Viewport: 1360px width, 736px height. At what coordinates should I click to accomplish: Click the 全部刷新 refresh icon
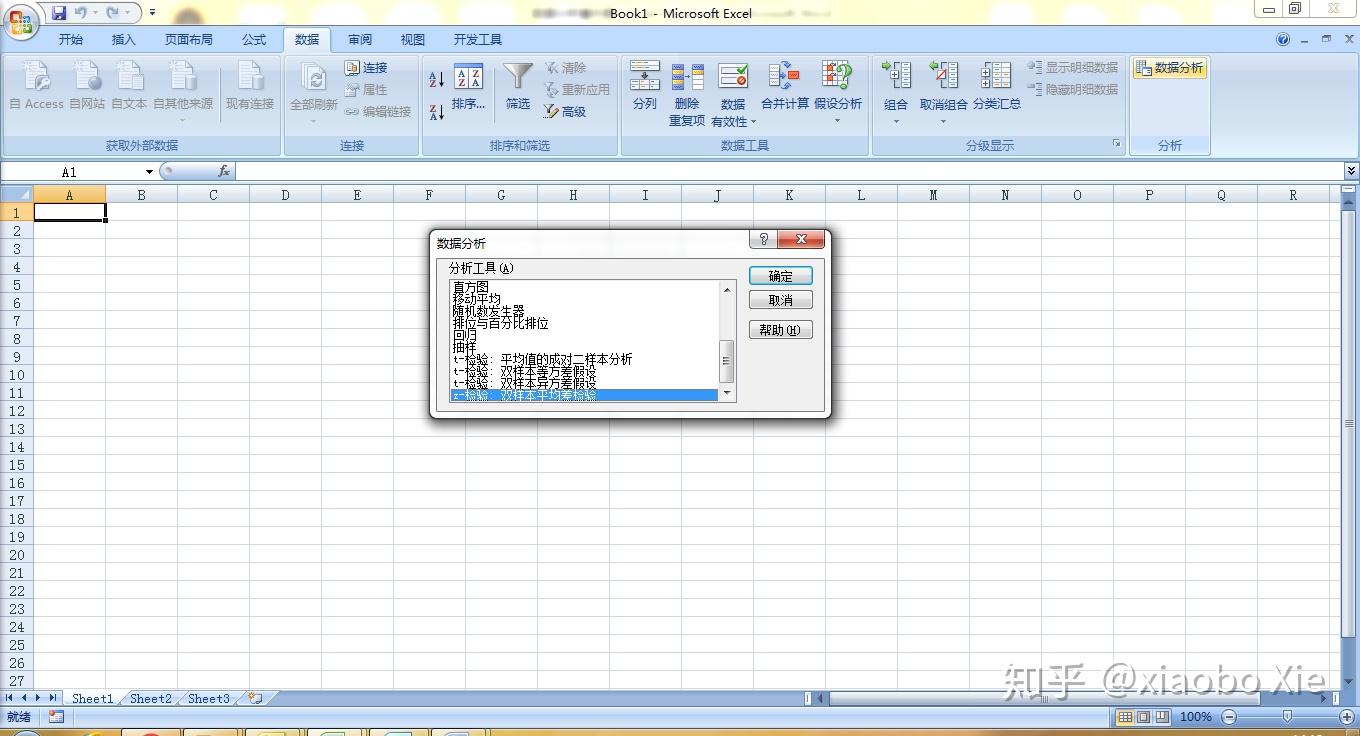click(x=312, y=85)
